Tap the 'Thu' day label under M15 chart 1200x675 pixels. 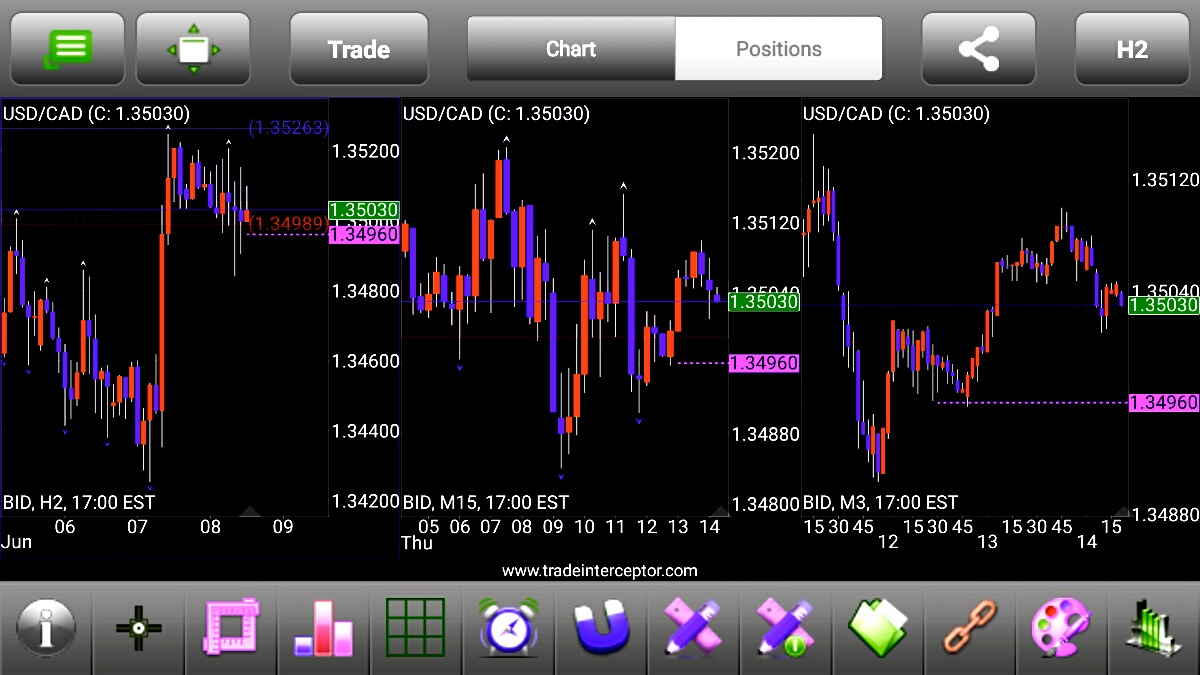[x=417, y=542]
